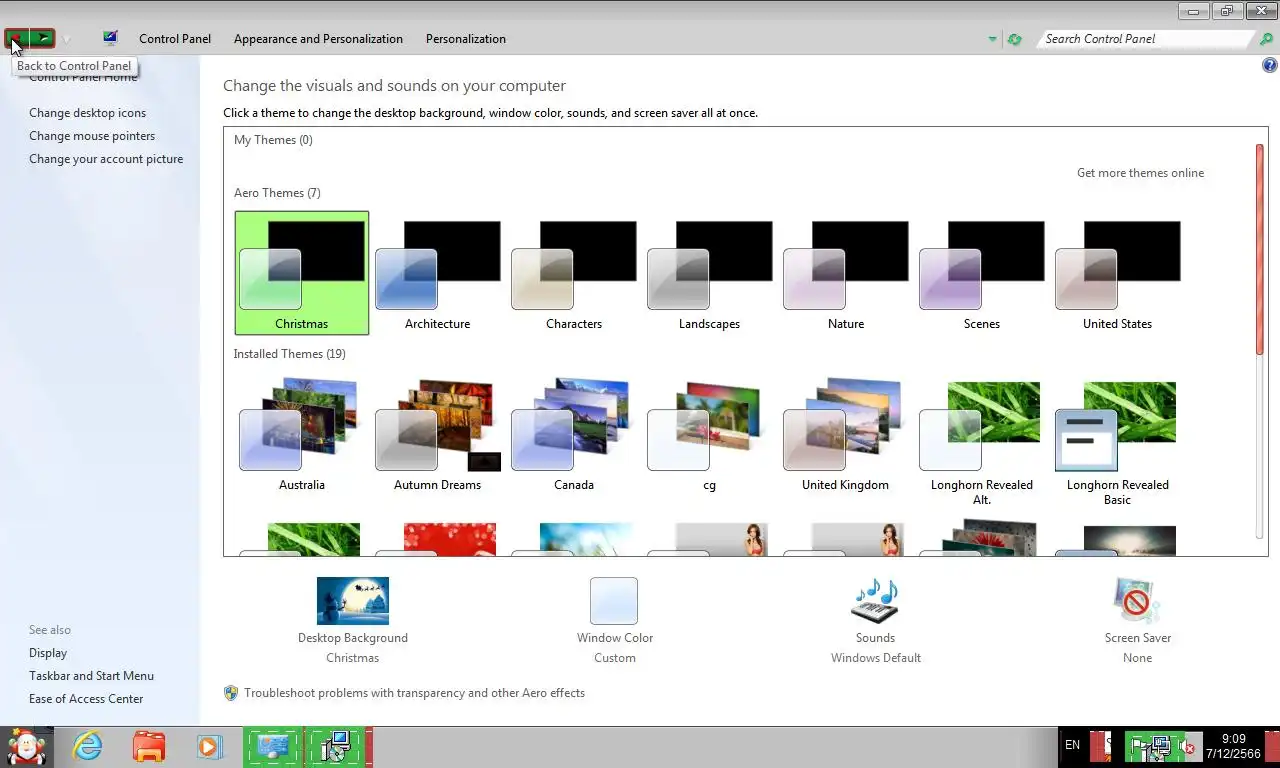Select Control Panel breadcrumb
This screenshot has height=768, width=1280.
tap(175, 39)
